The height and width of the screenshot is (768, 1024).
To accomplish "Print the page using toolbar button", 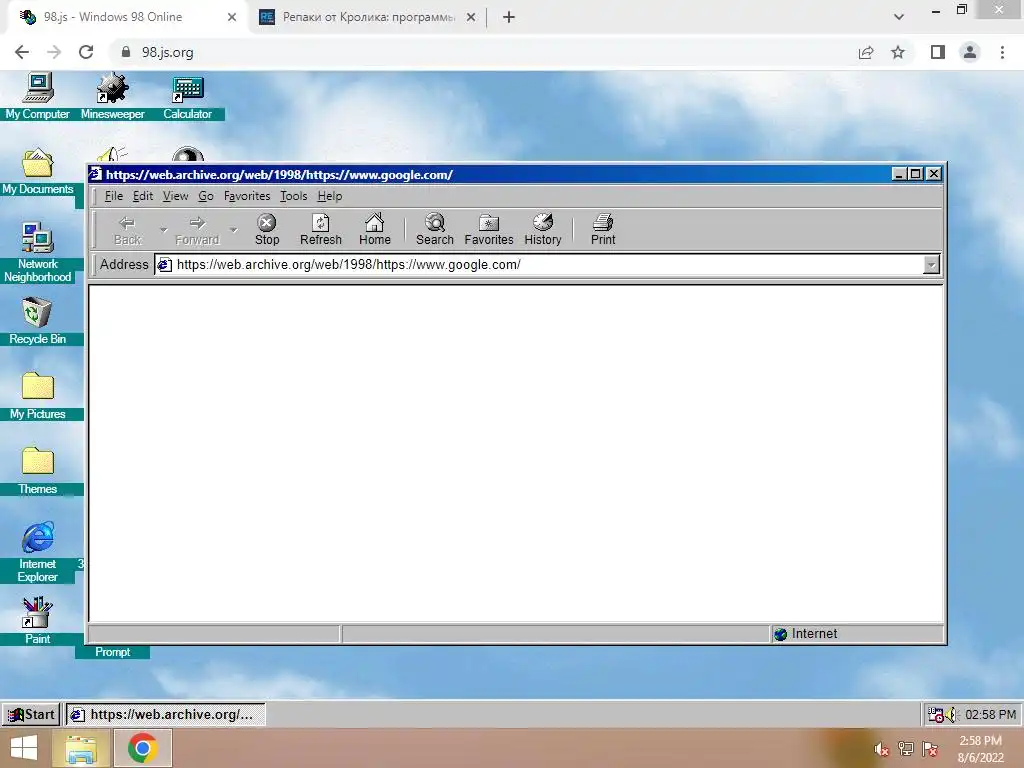I will (603, 230).
